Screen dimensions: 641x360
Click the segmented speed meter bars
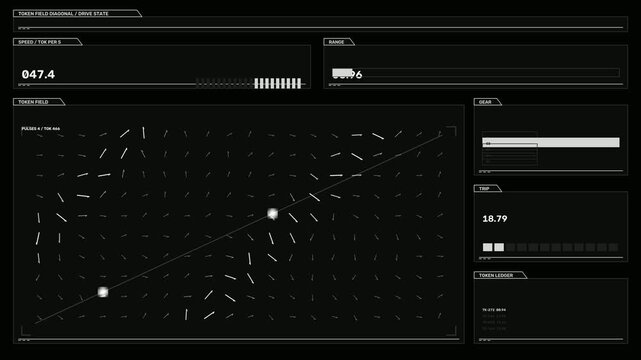tap(249, 83)
